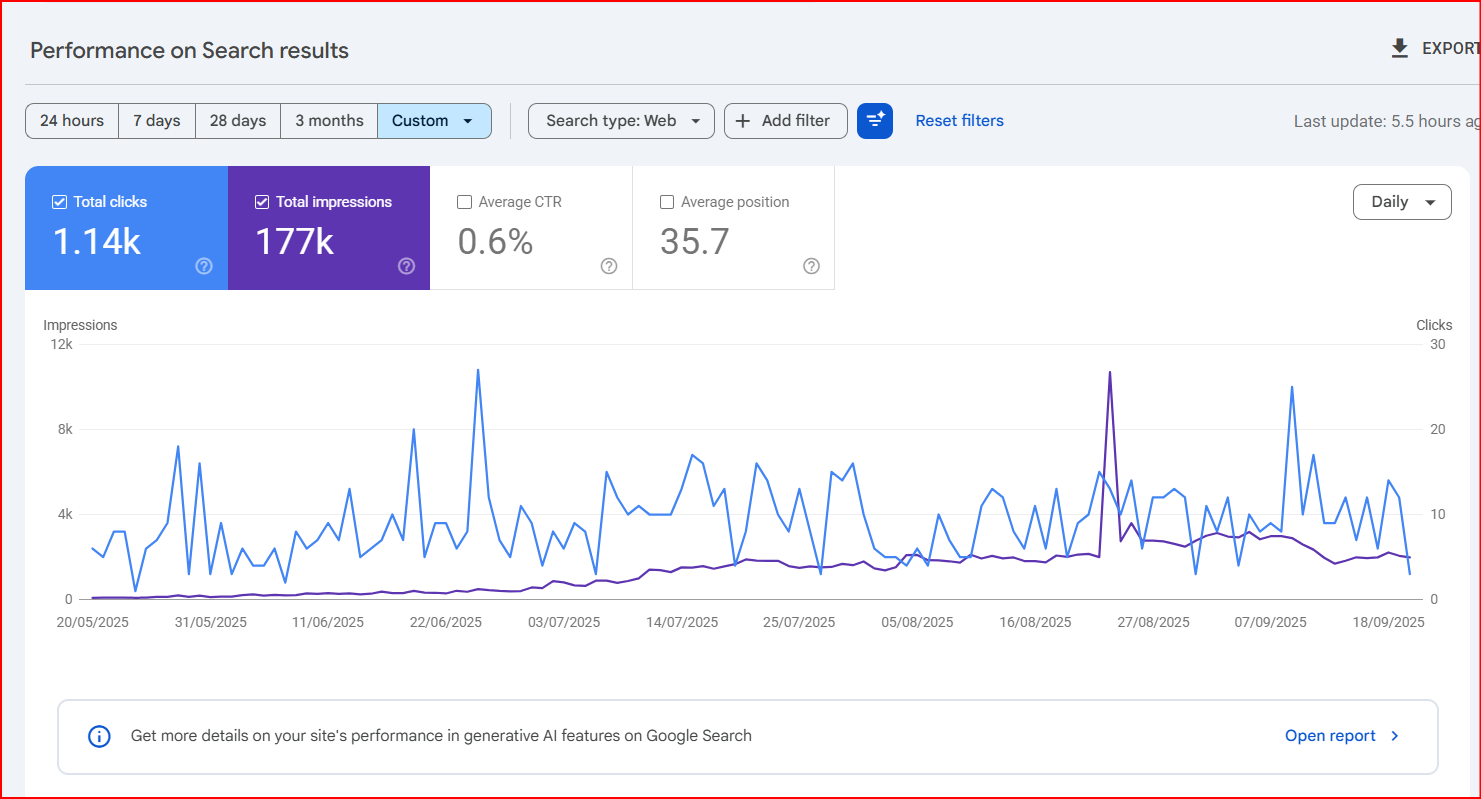Click the 30 clicks axis label

click(1437, 344)
